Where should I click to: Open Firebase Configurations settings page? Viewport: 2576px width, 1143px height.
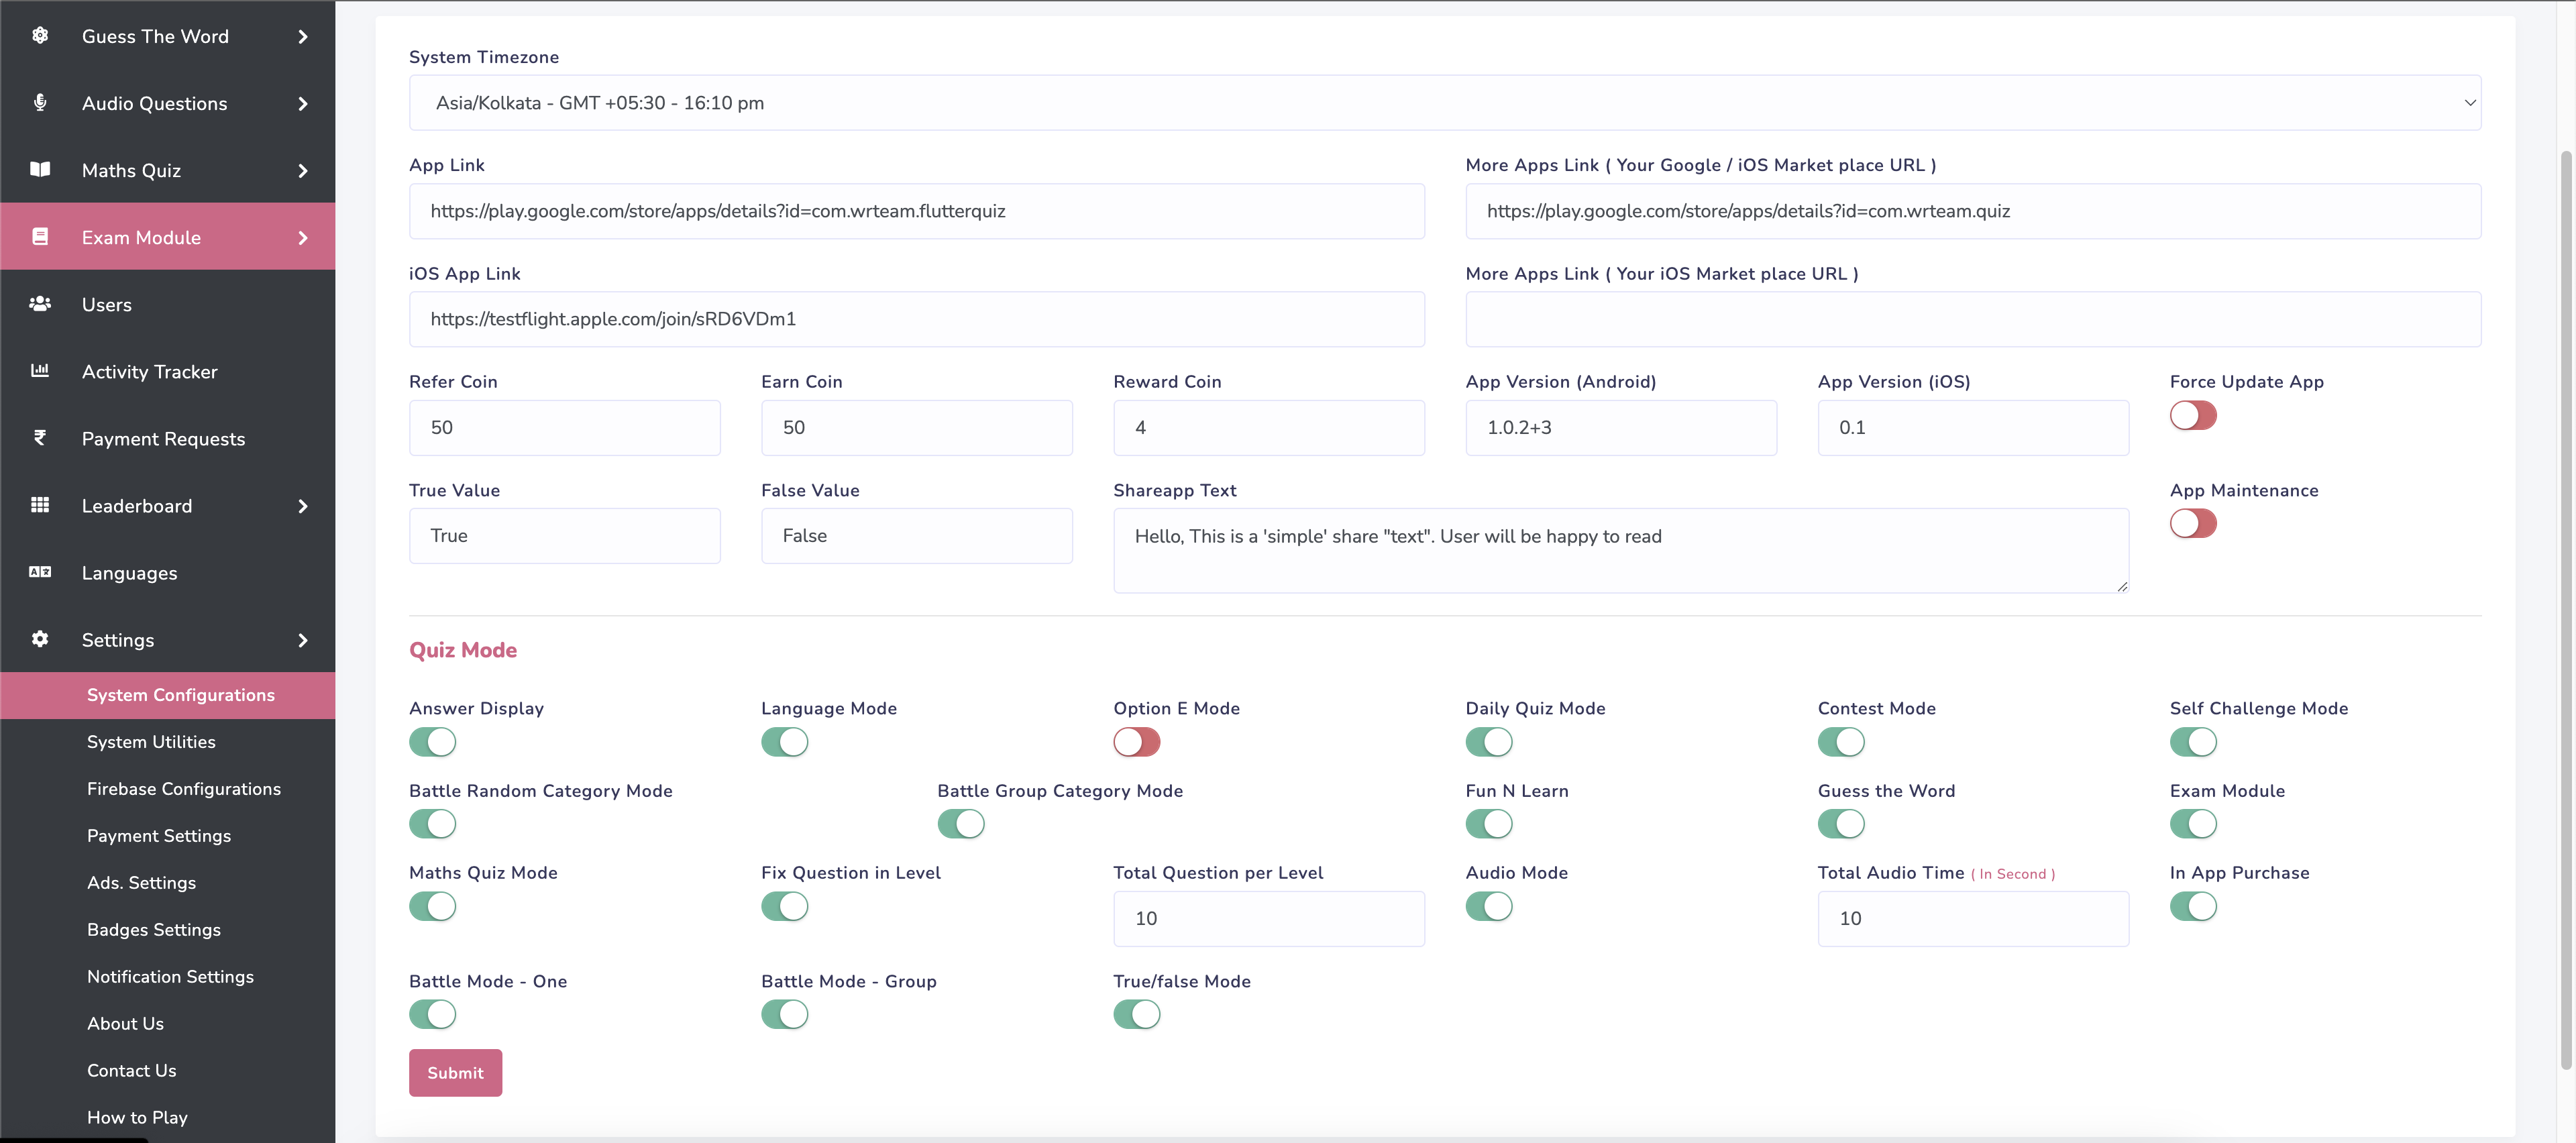184,789
